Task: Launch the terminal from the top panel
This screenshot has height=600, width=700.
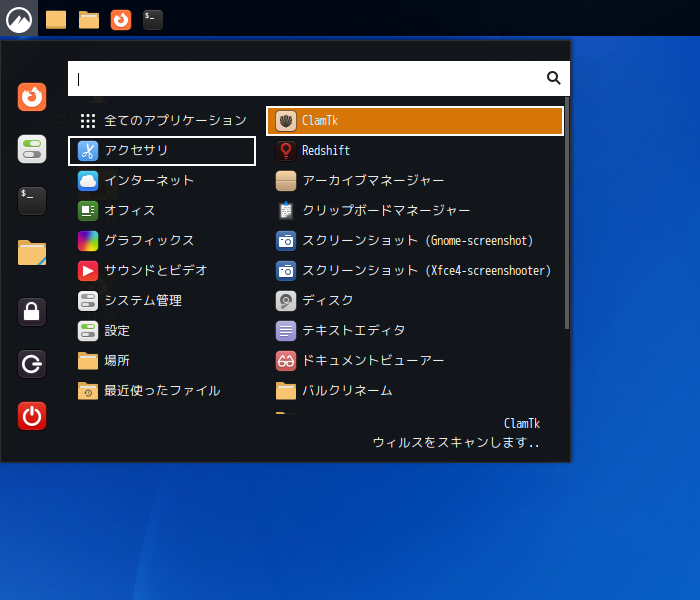Action: (153, 20)
